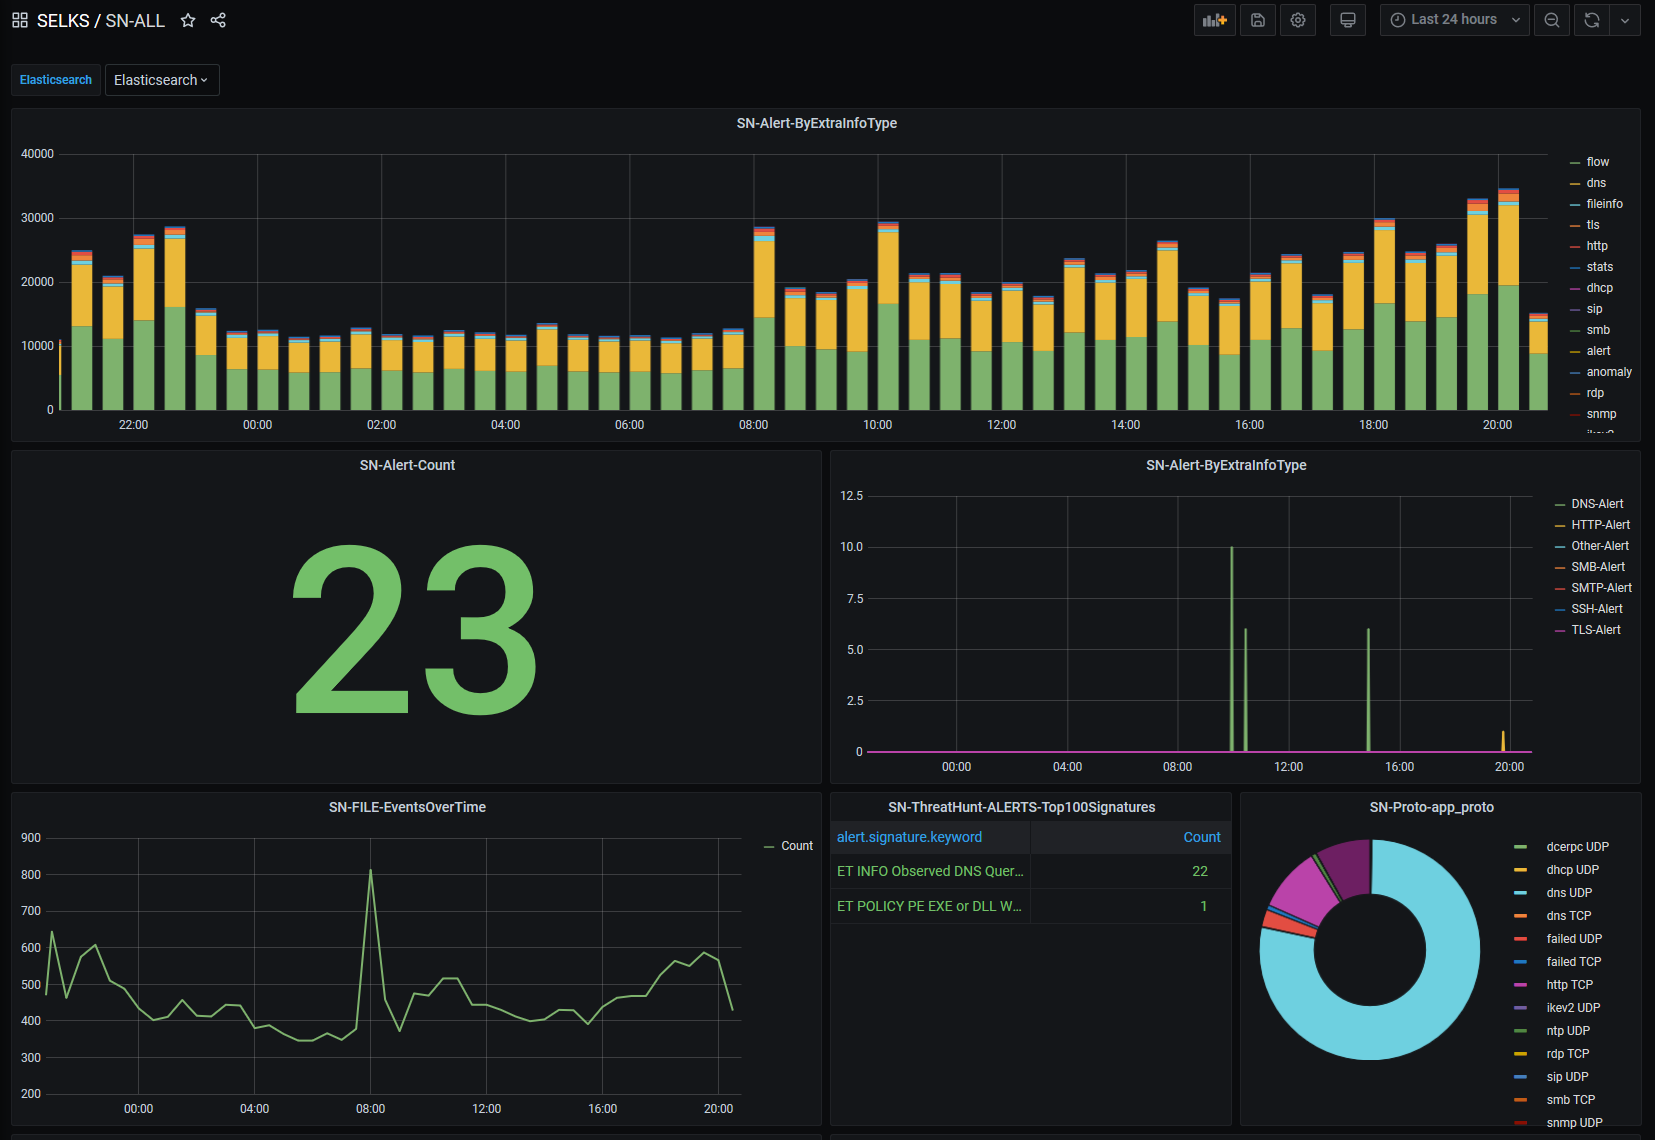This screenshot has height=1140, width=1655.
Task: Open color picker for dcerpc UDP swatch
Action: click(1521, 847)
